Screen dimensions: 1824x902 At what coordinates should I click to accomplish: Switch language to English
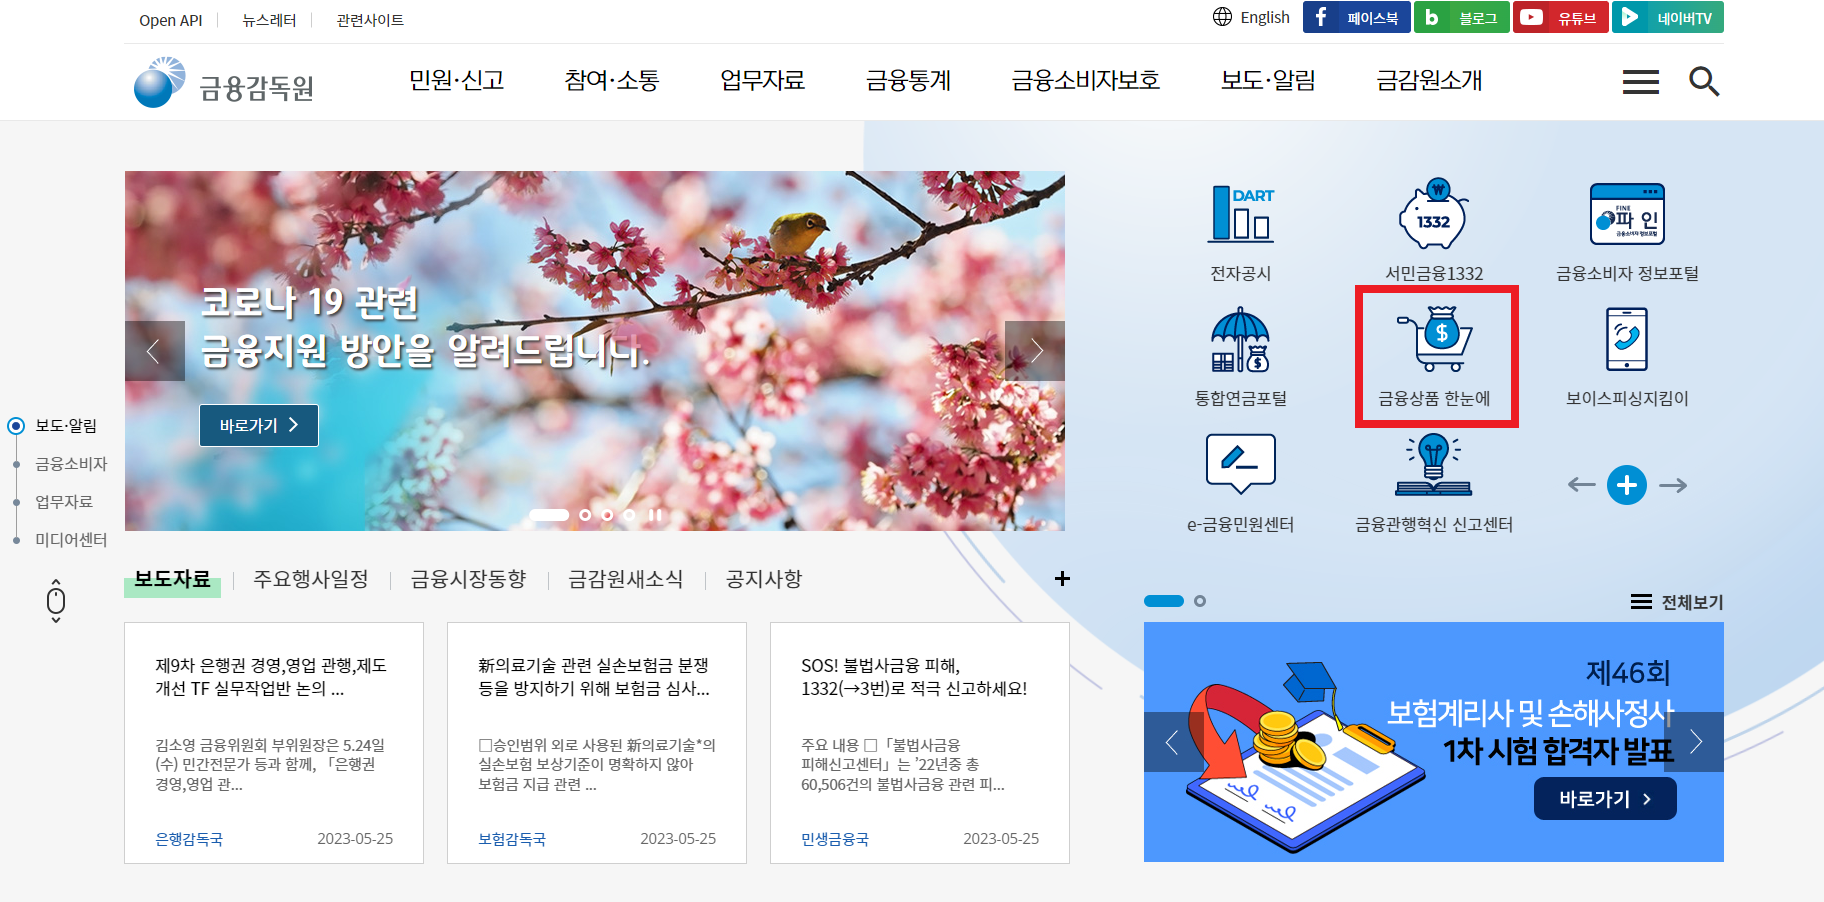pos(1251,17)
